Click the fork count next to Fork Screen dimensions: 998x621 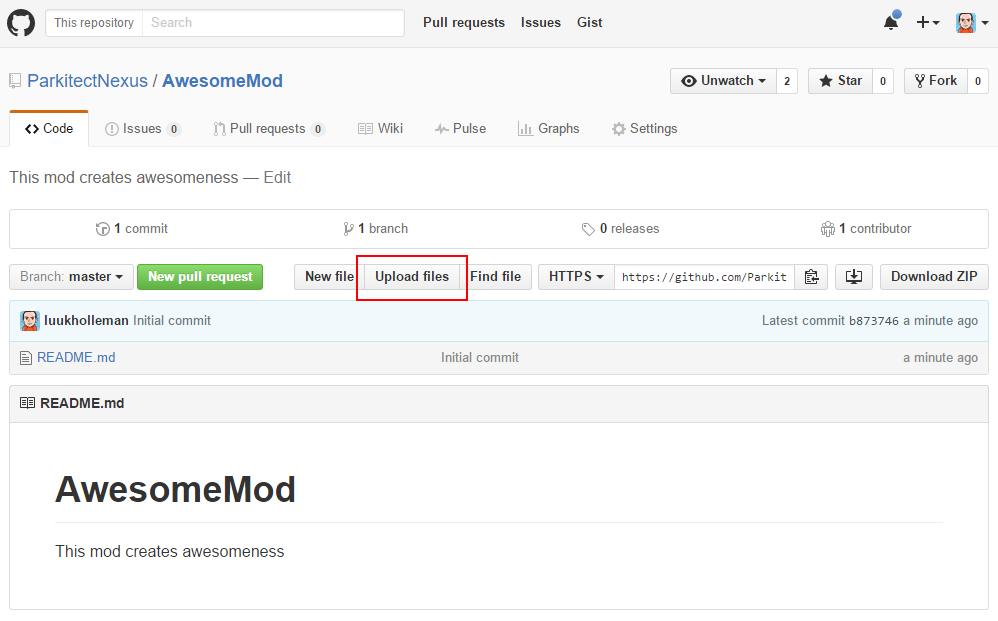point(978,81)
